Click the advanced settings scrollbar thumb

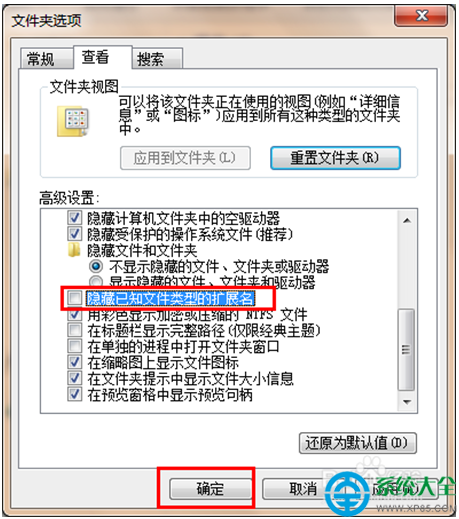pos(406,350)
